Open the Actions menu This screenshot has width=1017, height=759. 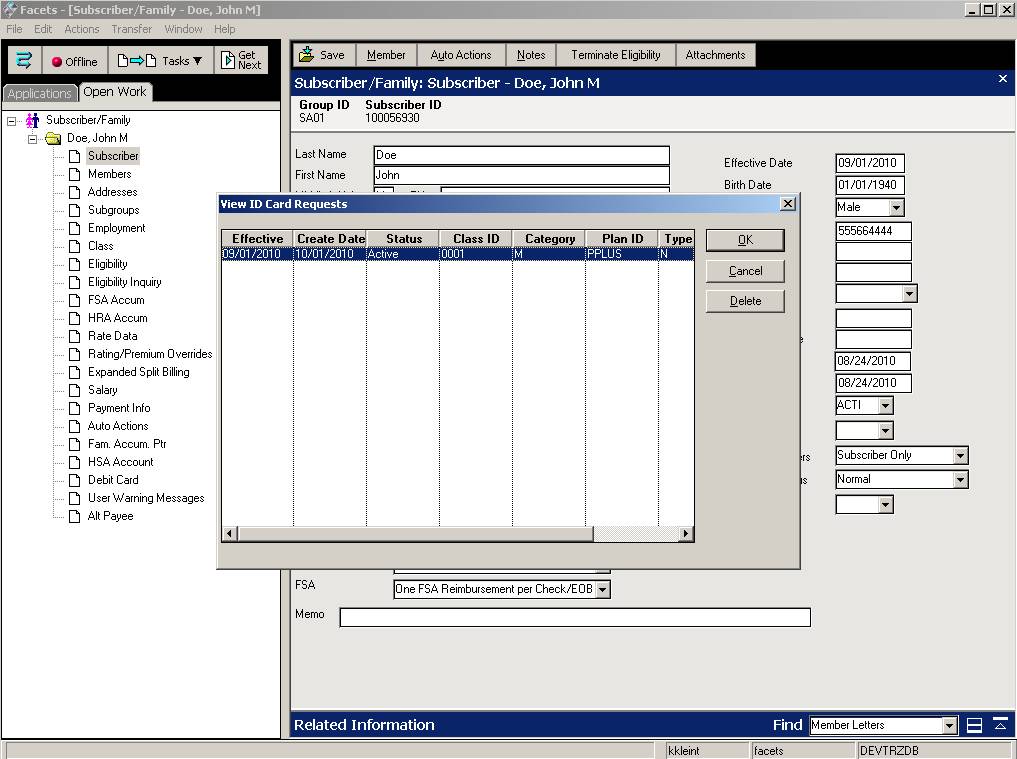(81, 29)
